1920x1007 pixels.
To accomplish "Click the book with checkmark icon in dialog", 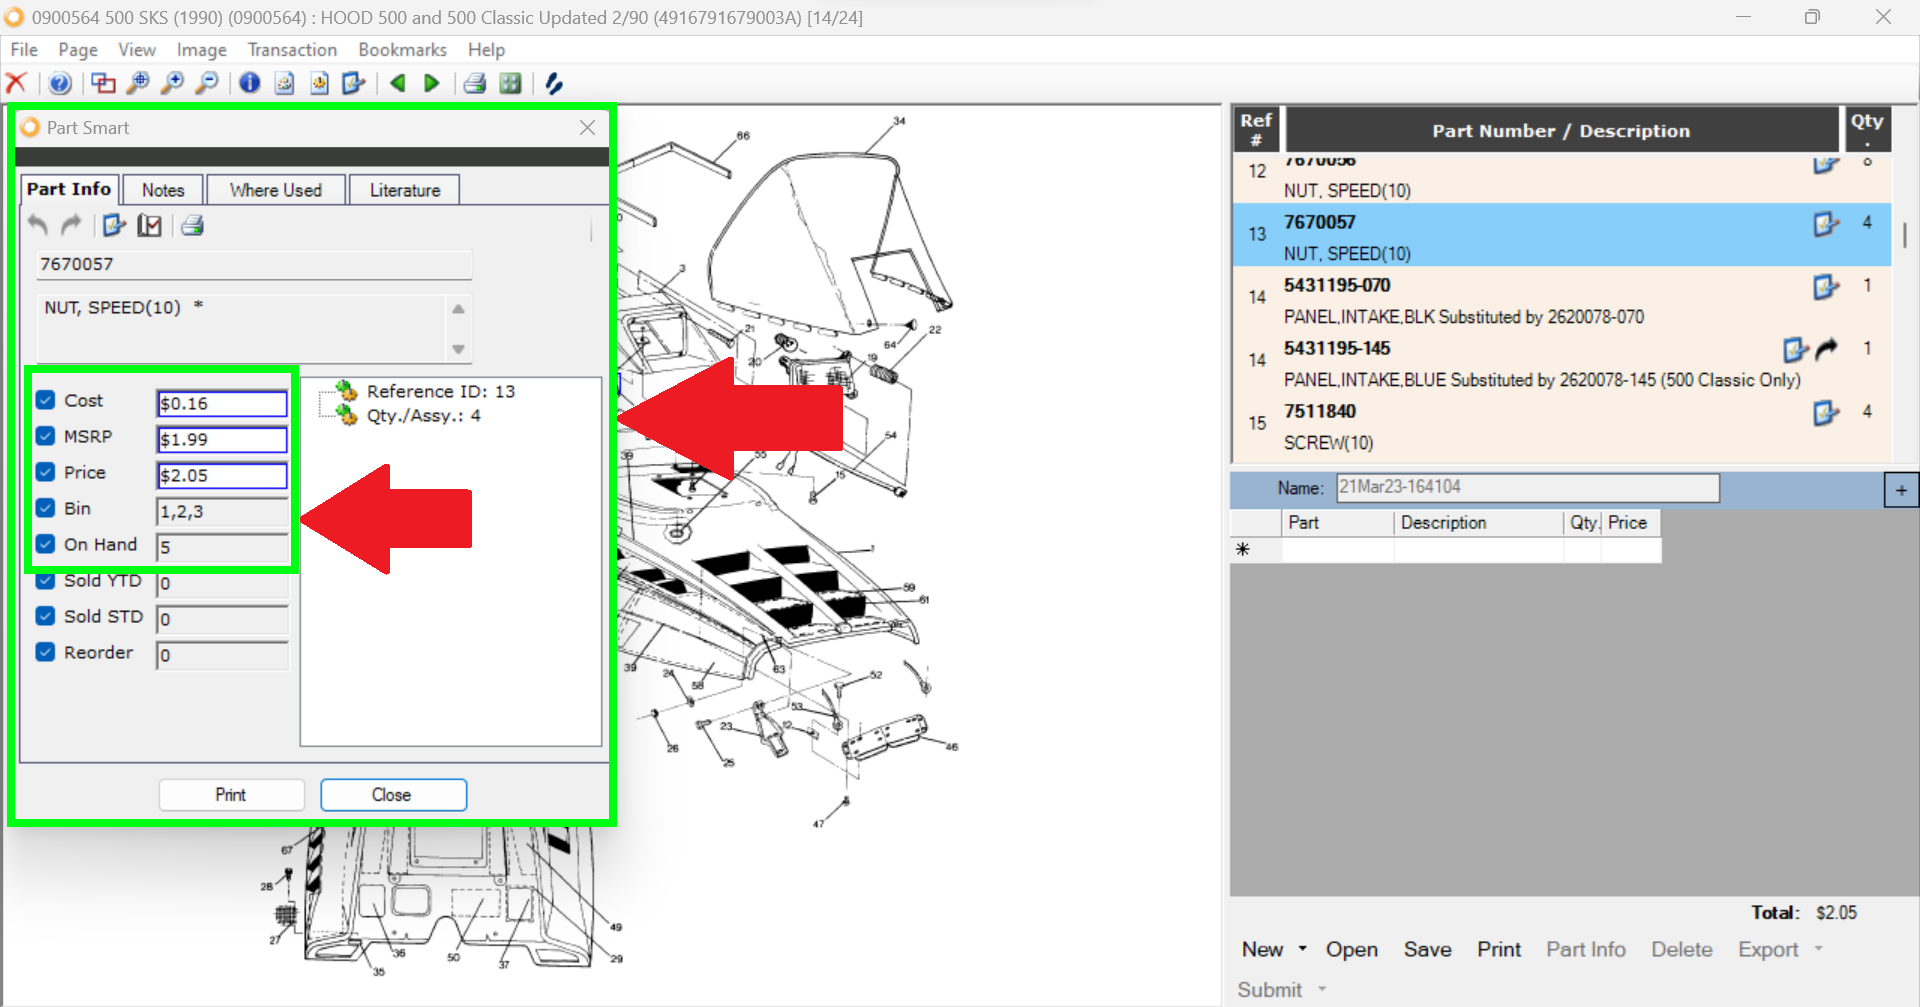I will click(150, 225).
